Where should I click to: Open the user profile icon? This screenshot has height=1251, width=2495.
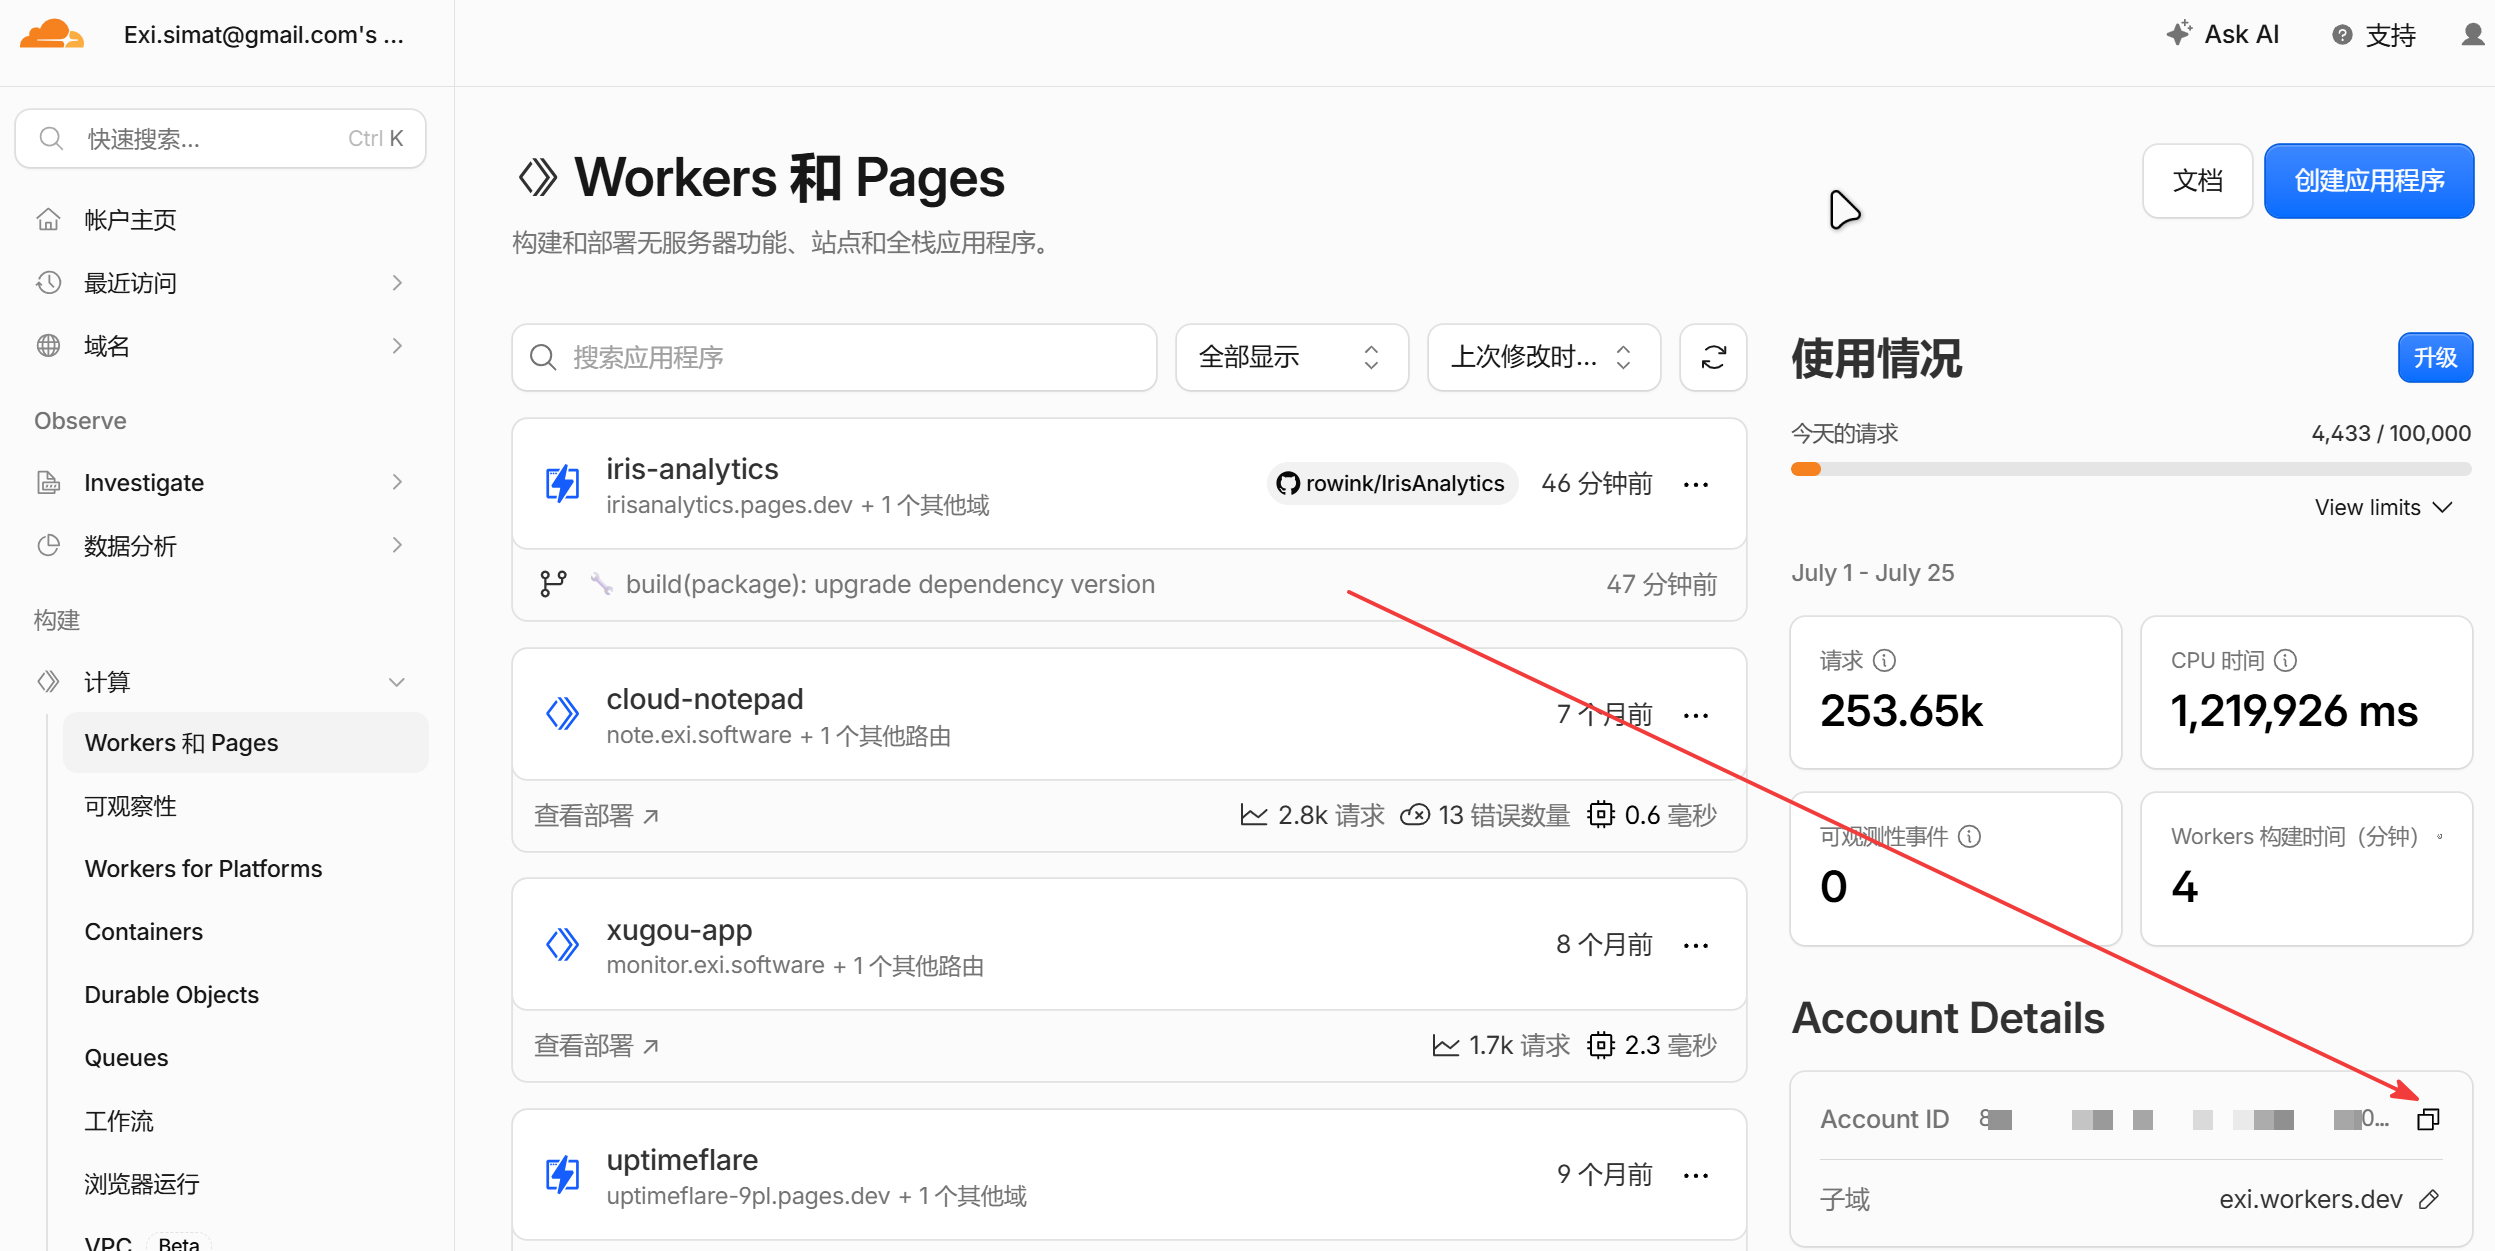click(x=2472, y=35)
